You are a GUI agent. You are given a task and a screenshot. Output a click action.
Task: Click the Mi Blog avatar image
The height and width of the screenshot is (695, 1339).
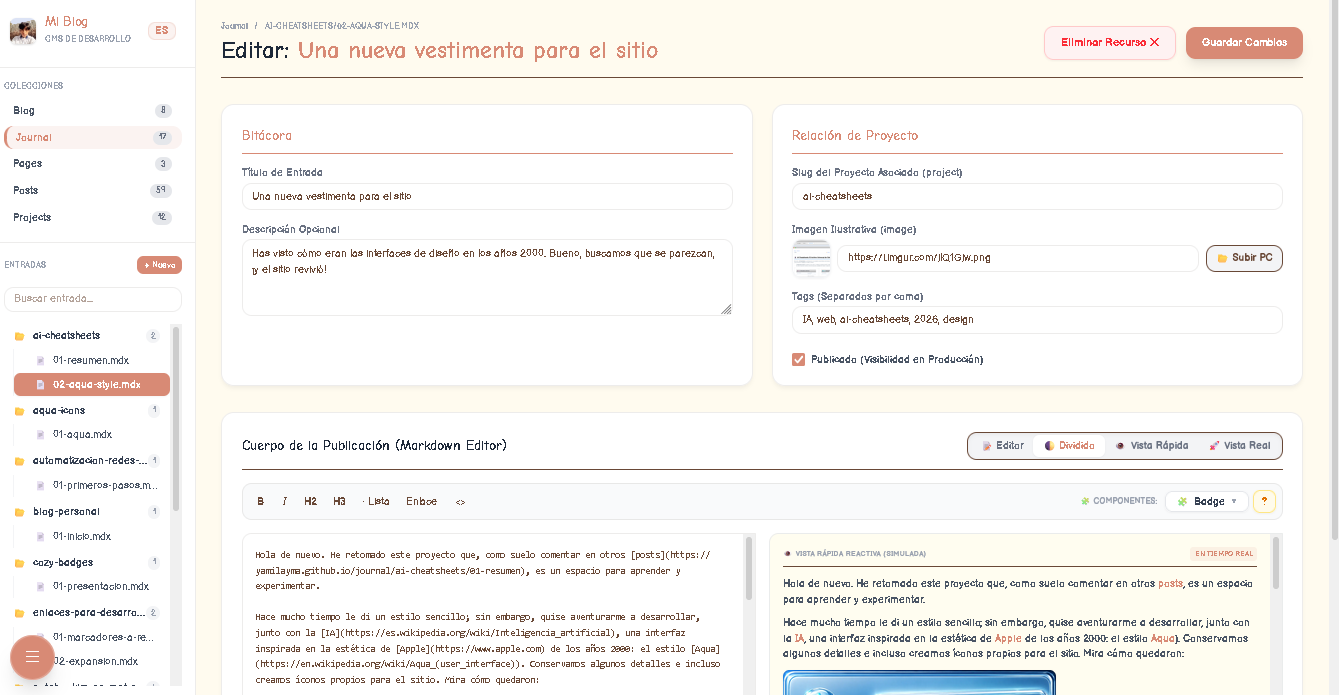(23, 31)
